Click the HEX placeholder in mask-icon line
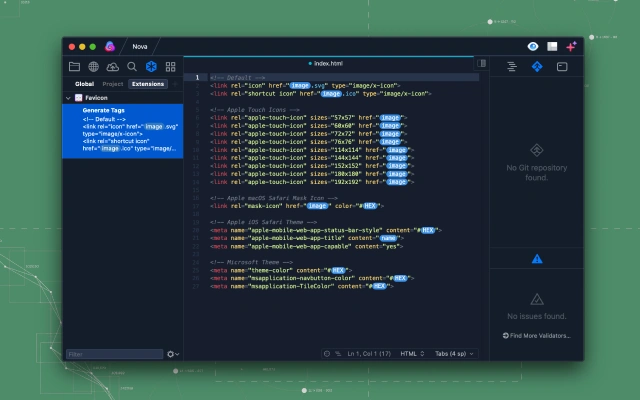The width and height of the screenshot is (640, 400). pos(370,206)
